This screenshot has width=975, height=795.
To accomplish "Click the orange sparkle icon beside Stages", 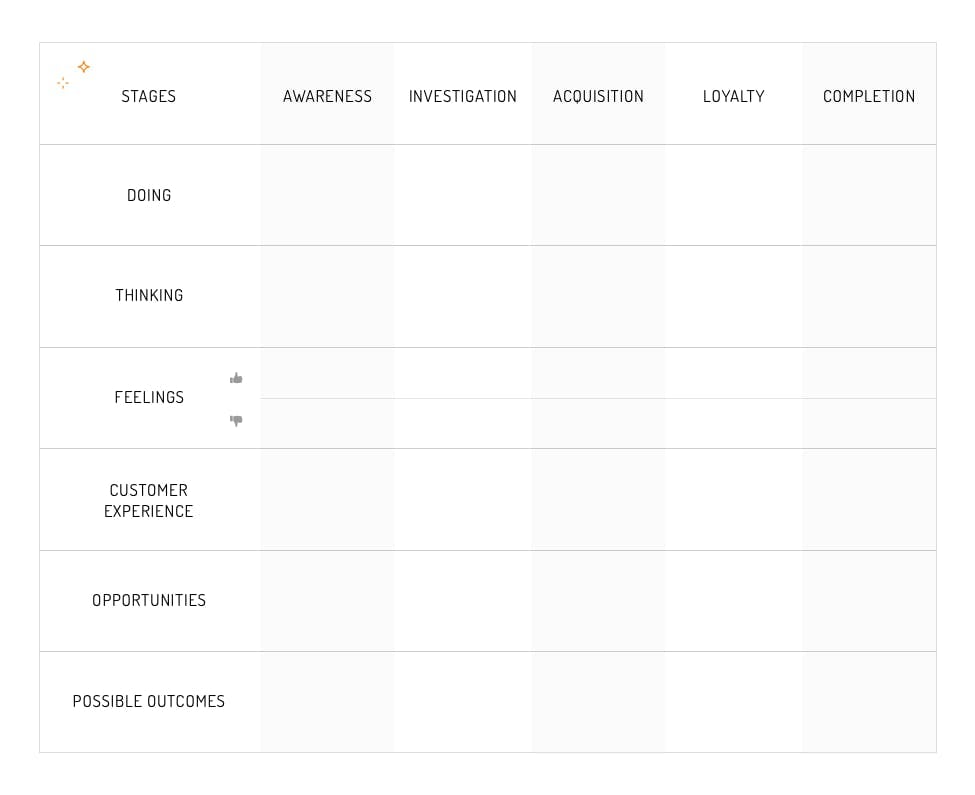I will 83,67.
